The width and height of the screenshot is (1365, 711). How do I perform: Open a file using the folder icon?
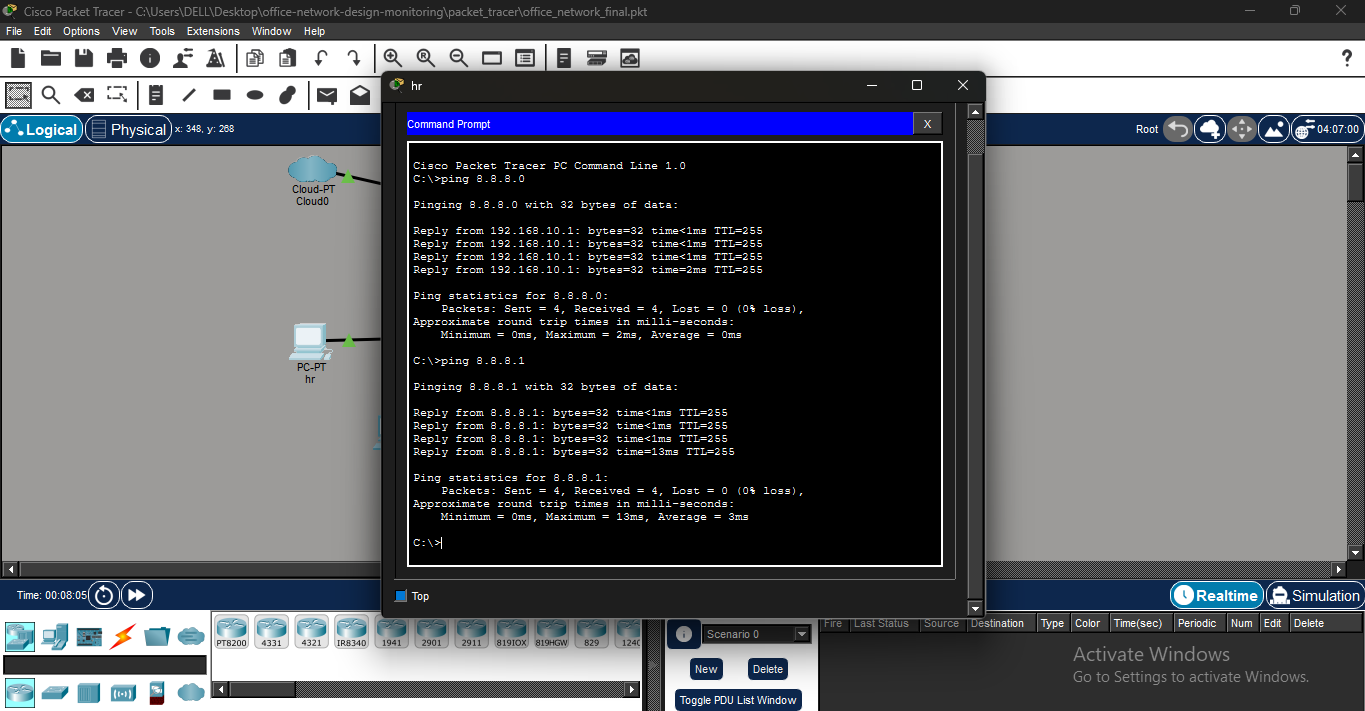pos(51,58)
